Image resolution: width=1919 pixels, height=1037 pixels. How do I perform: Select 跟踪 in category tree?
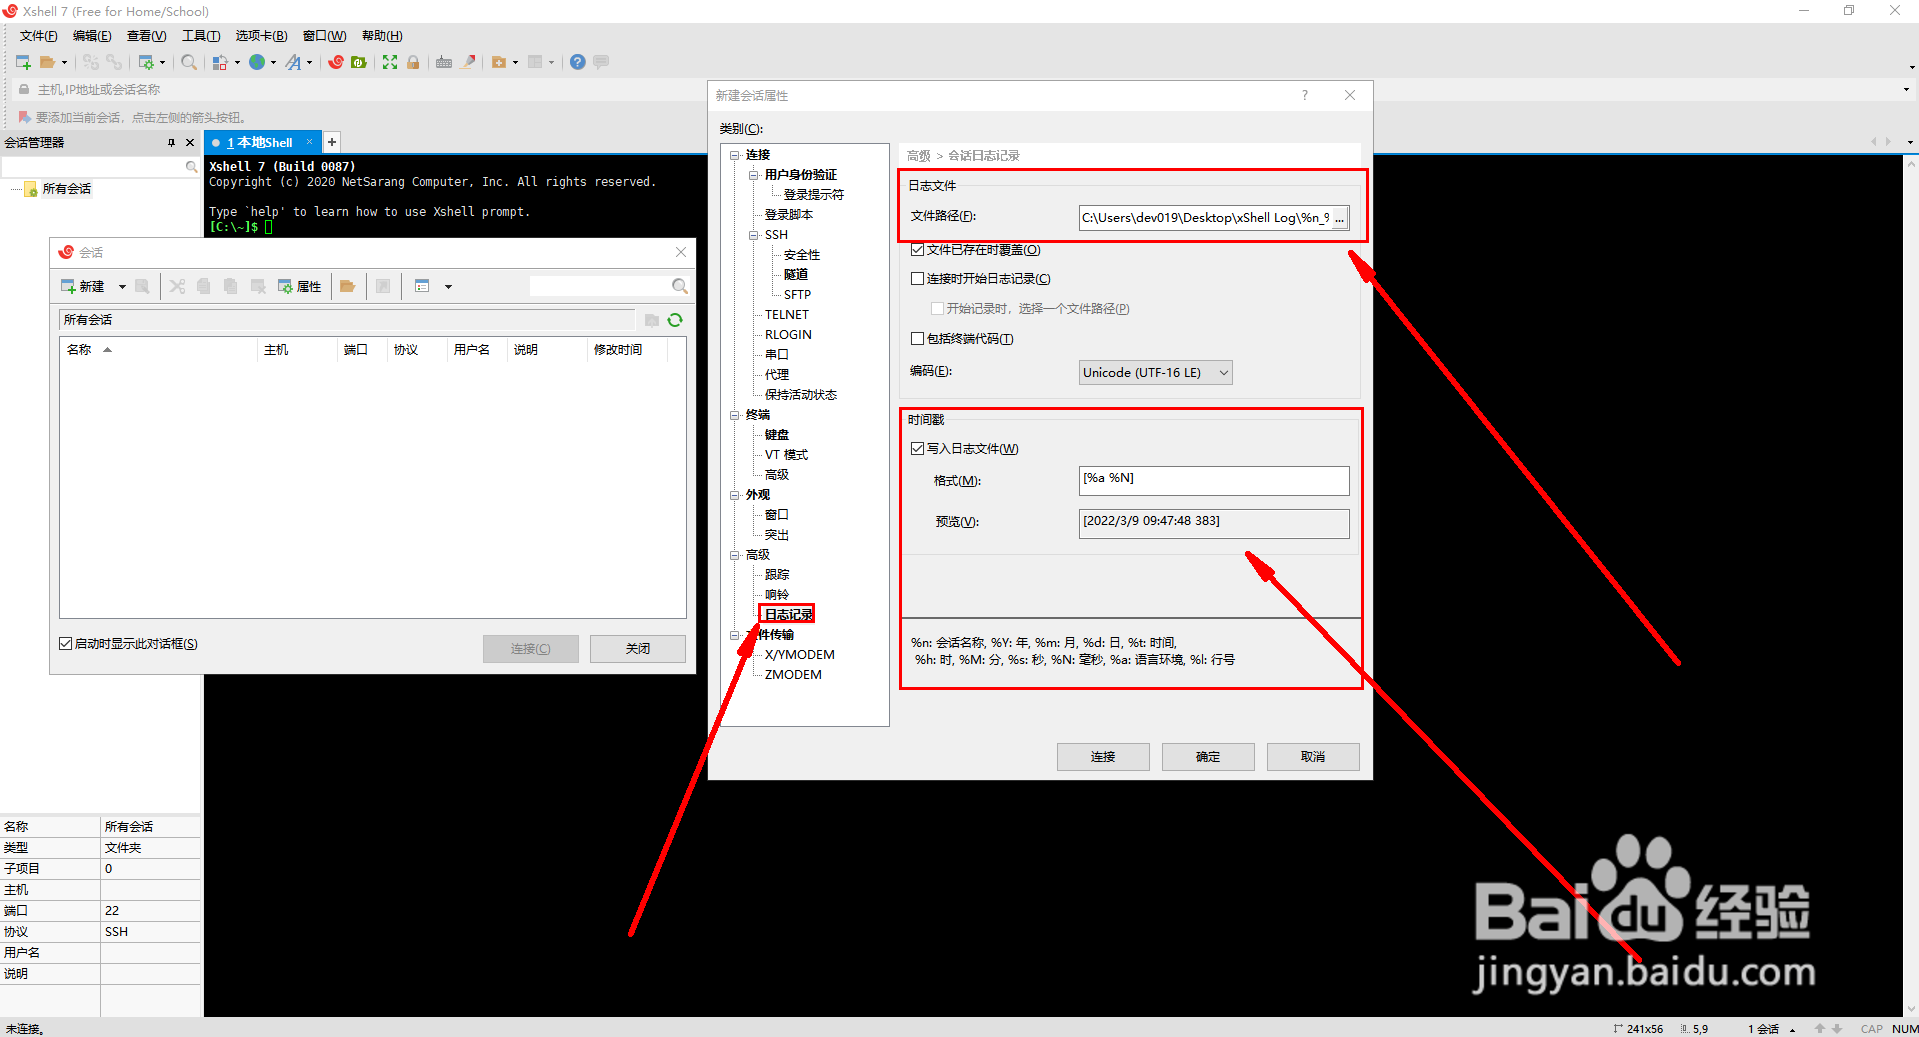(777, 575)
